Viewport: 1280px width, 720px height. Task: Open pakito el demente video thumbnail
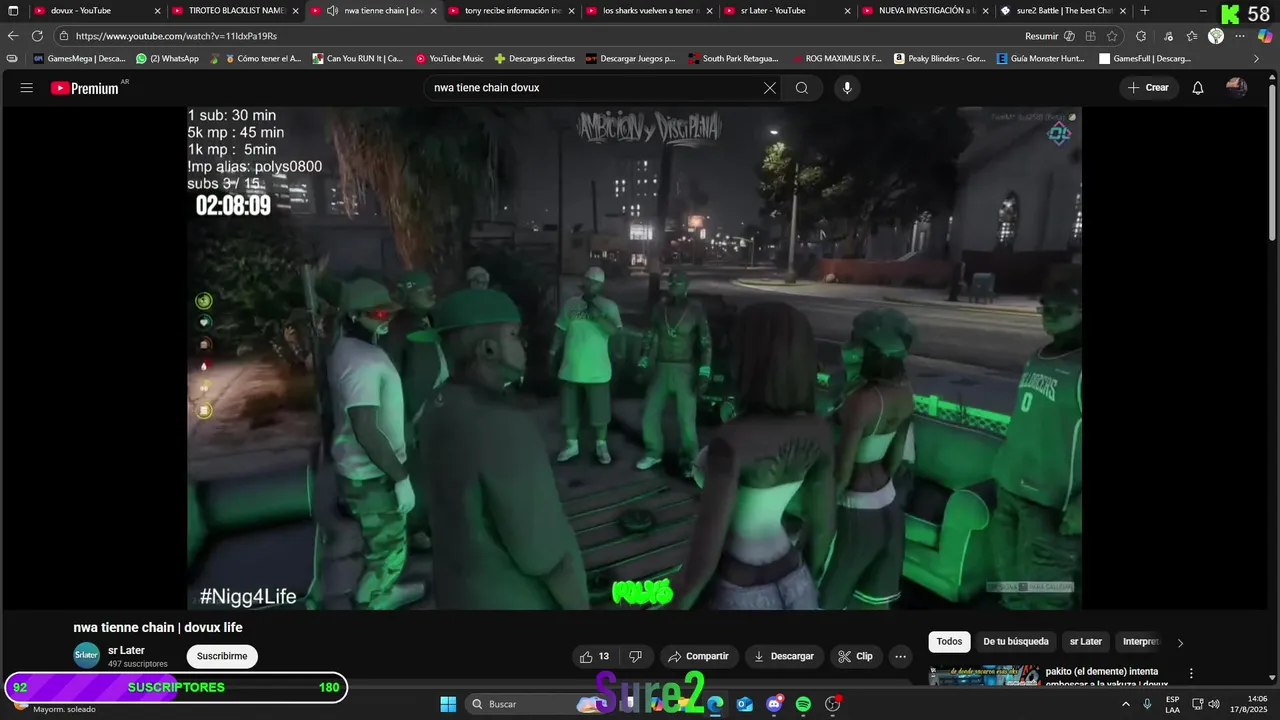(985, 676)
